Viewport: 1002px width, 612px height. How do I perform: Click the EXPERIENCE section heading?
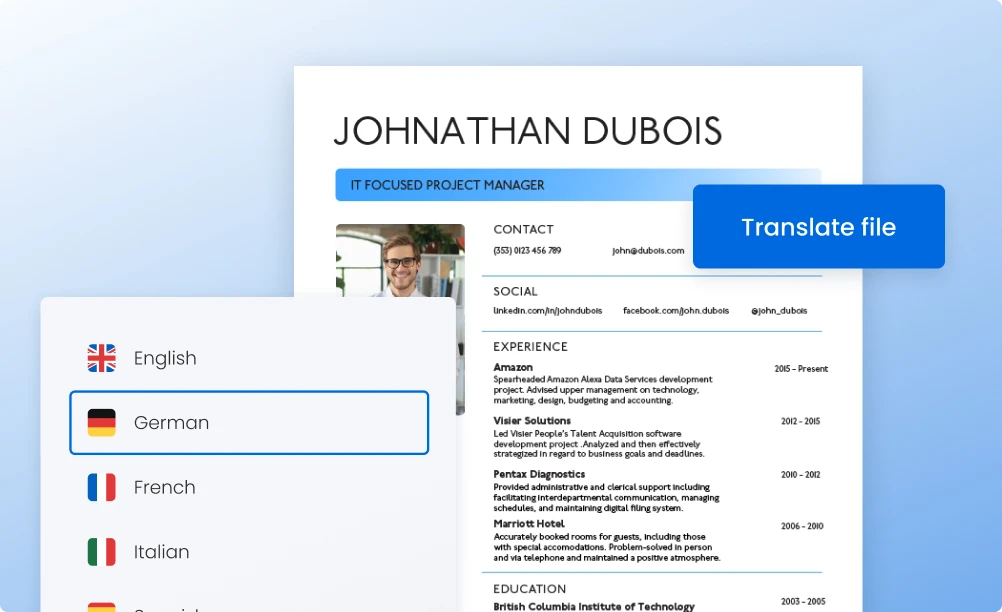point(530,346)
